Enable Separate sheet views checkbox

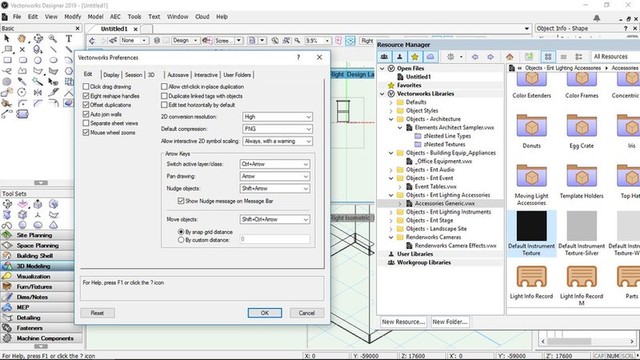pos(86,123)
